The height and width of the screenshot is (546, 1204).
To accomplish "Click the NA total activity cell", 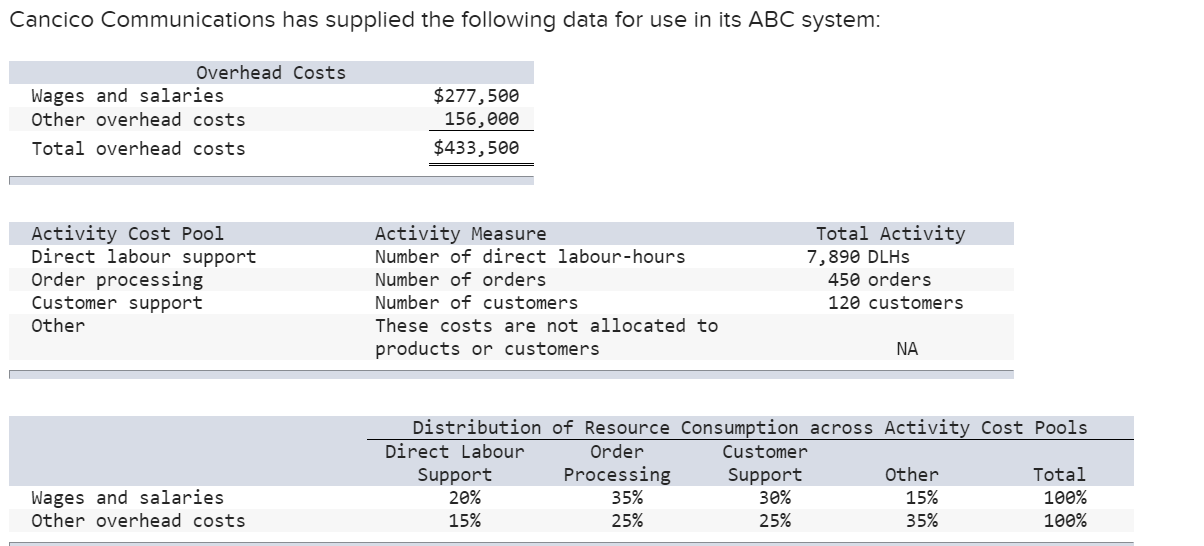I will click(907, 349).
